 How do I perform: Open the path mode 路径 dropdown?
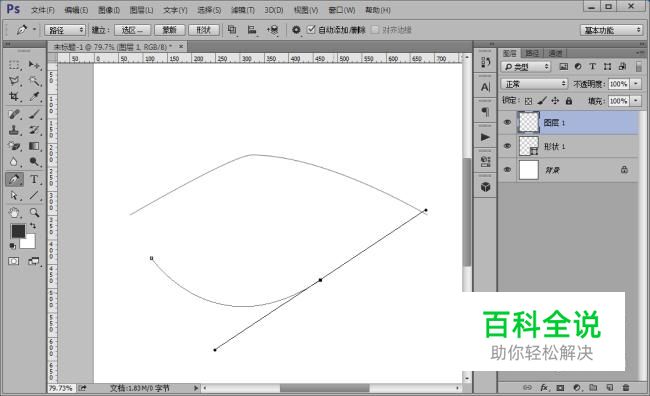pos(64,30)
